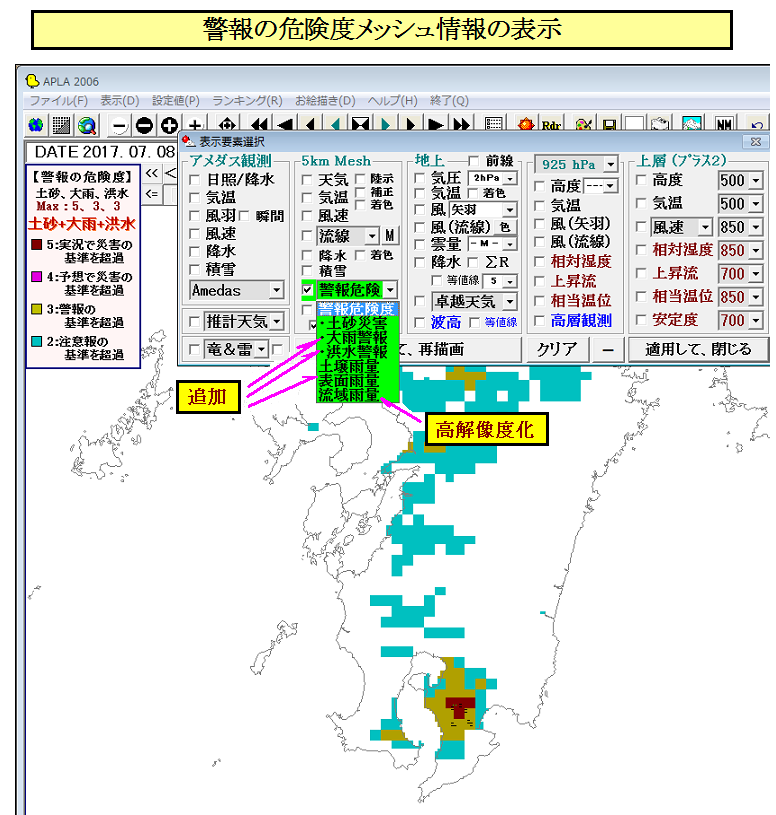Click the large black left-arrow icon

[284, 125]
